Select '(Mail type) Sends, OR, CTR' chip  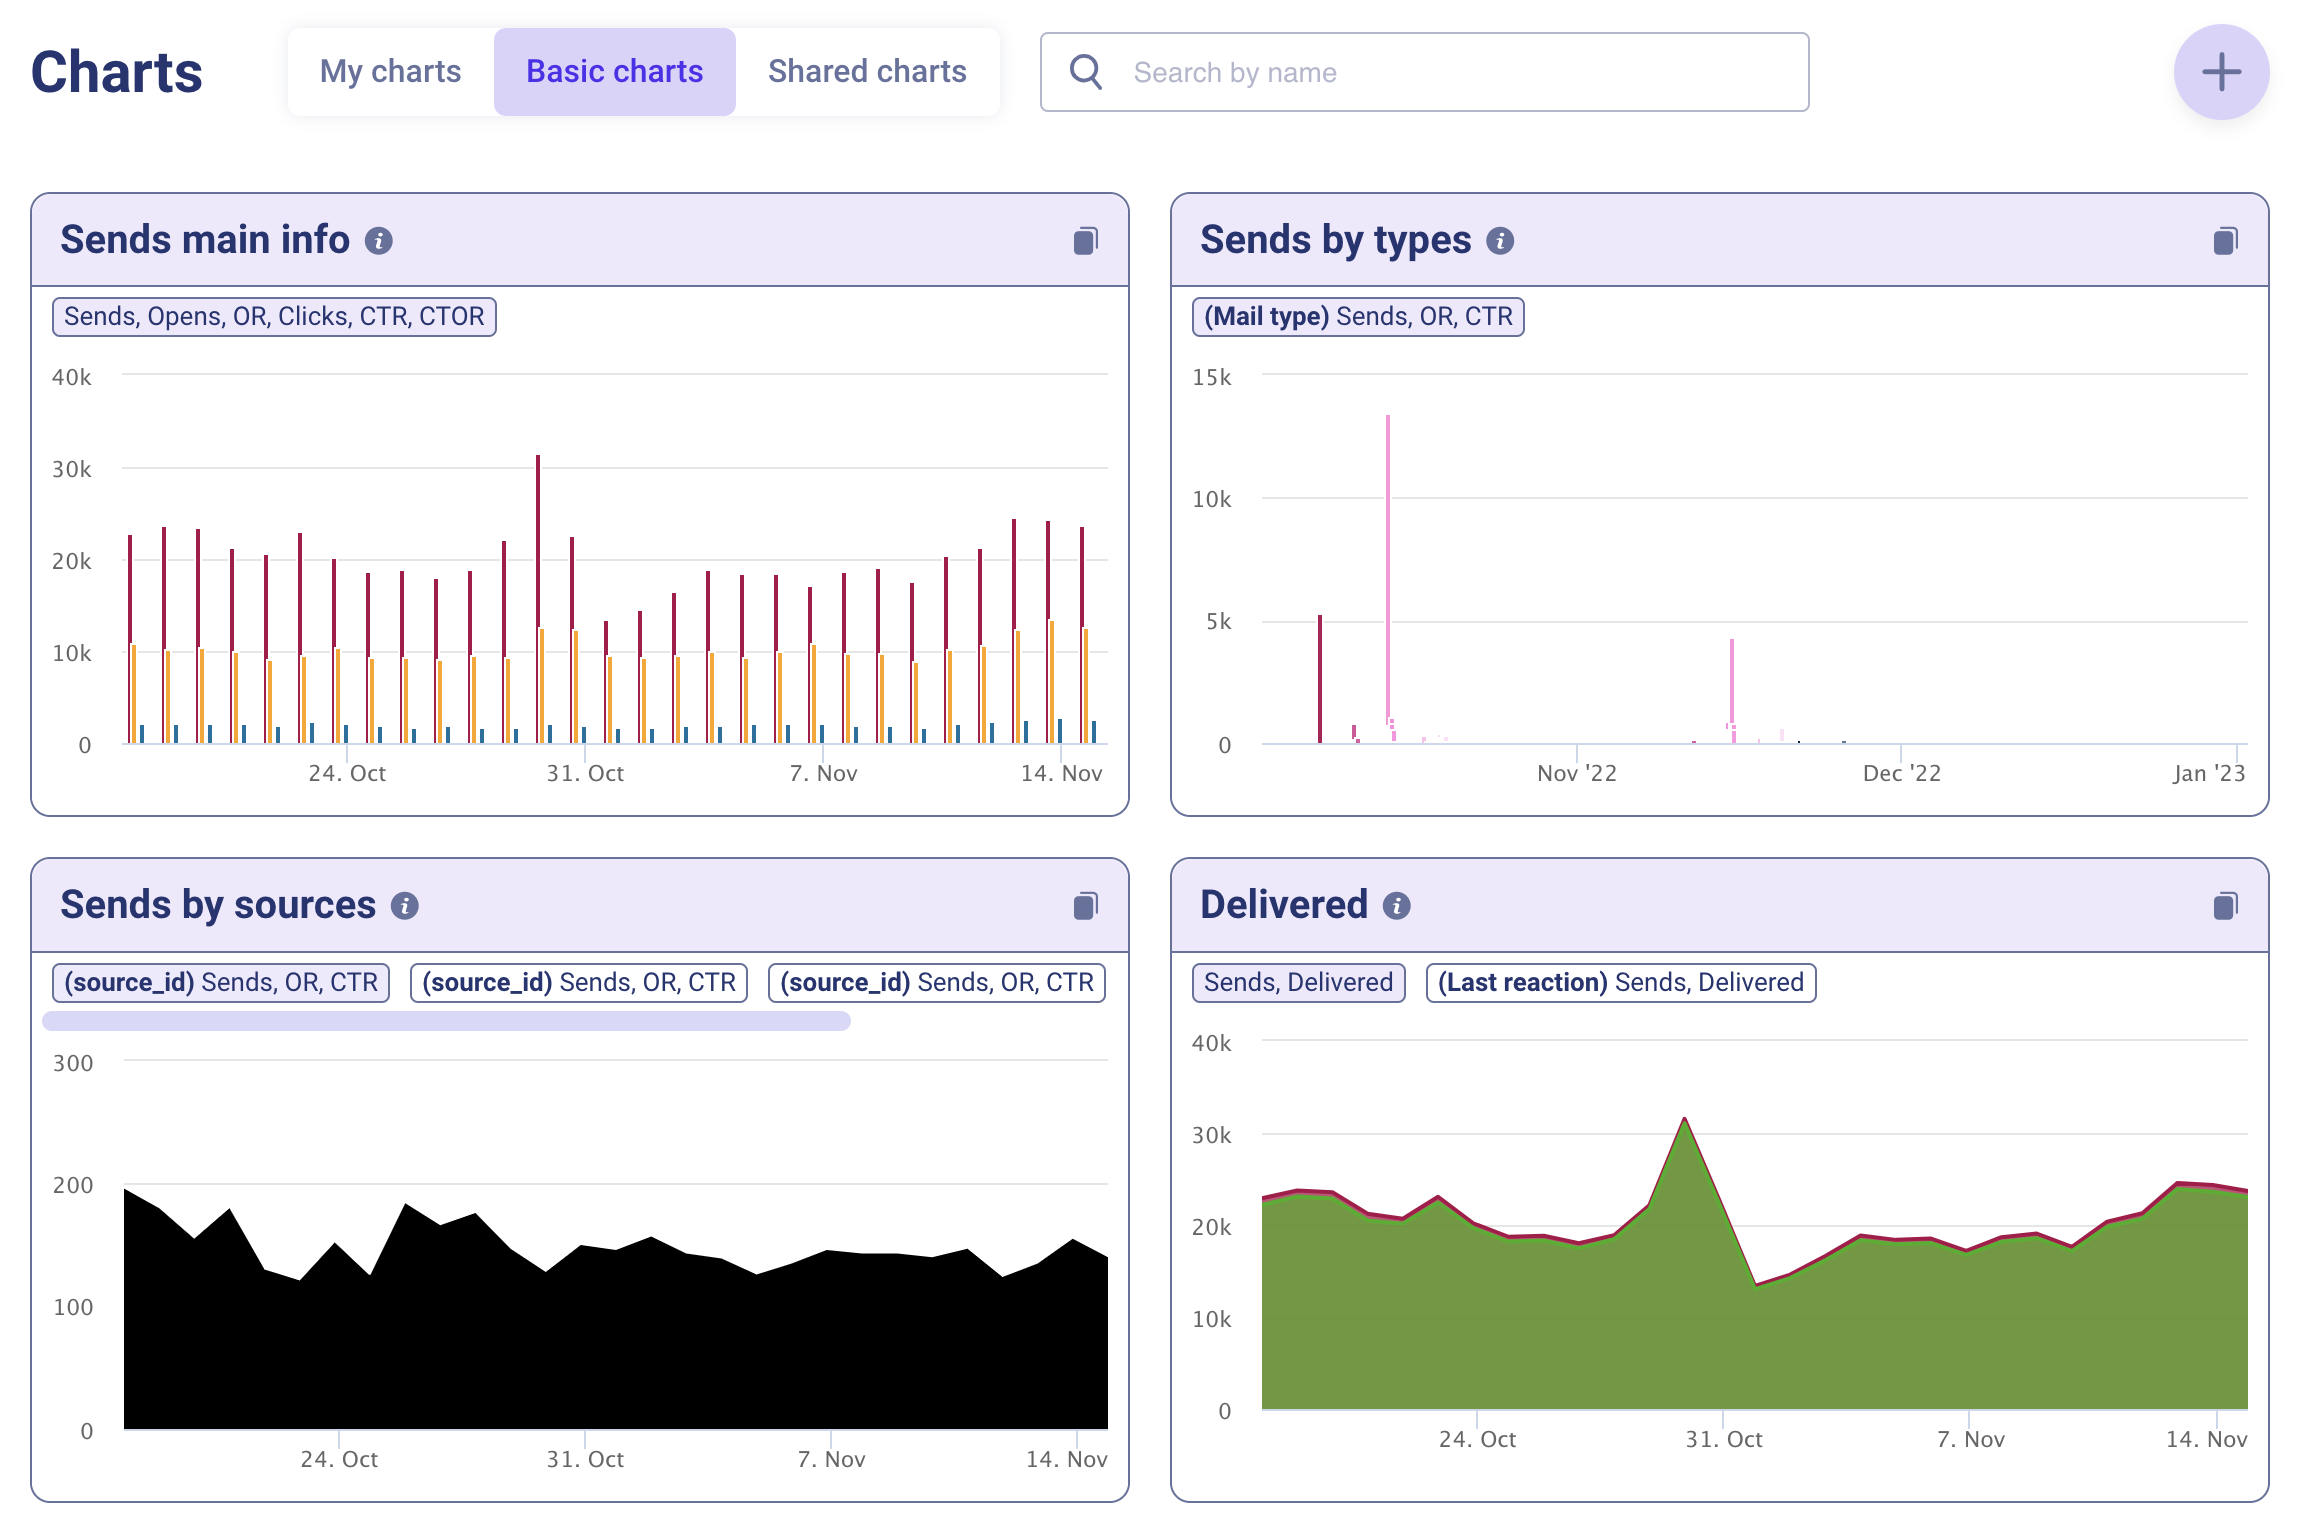pyautogui.click(x=1357, y=317)
